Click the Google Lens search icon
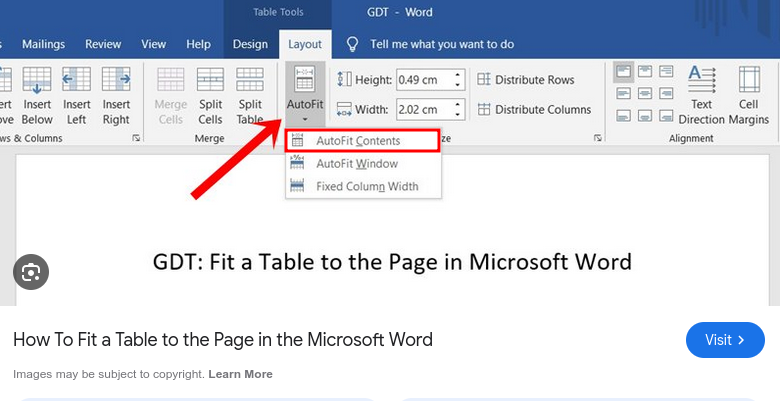 tap(31, 272)
